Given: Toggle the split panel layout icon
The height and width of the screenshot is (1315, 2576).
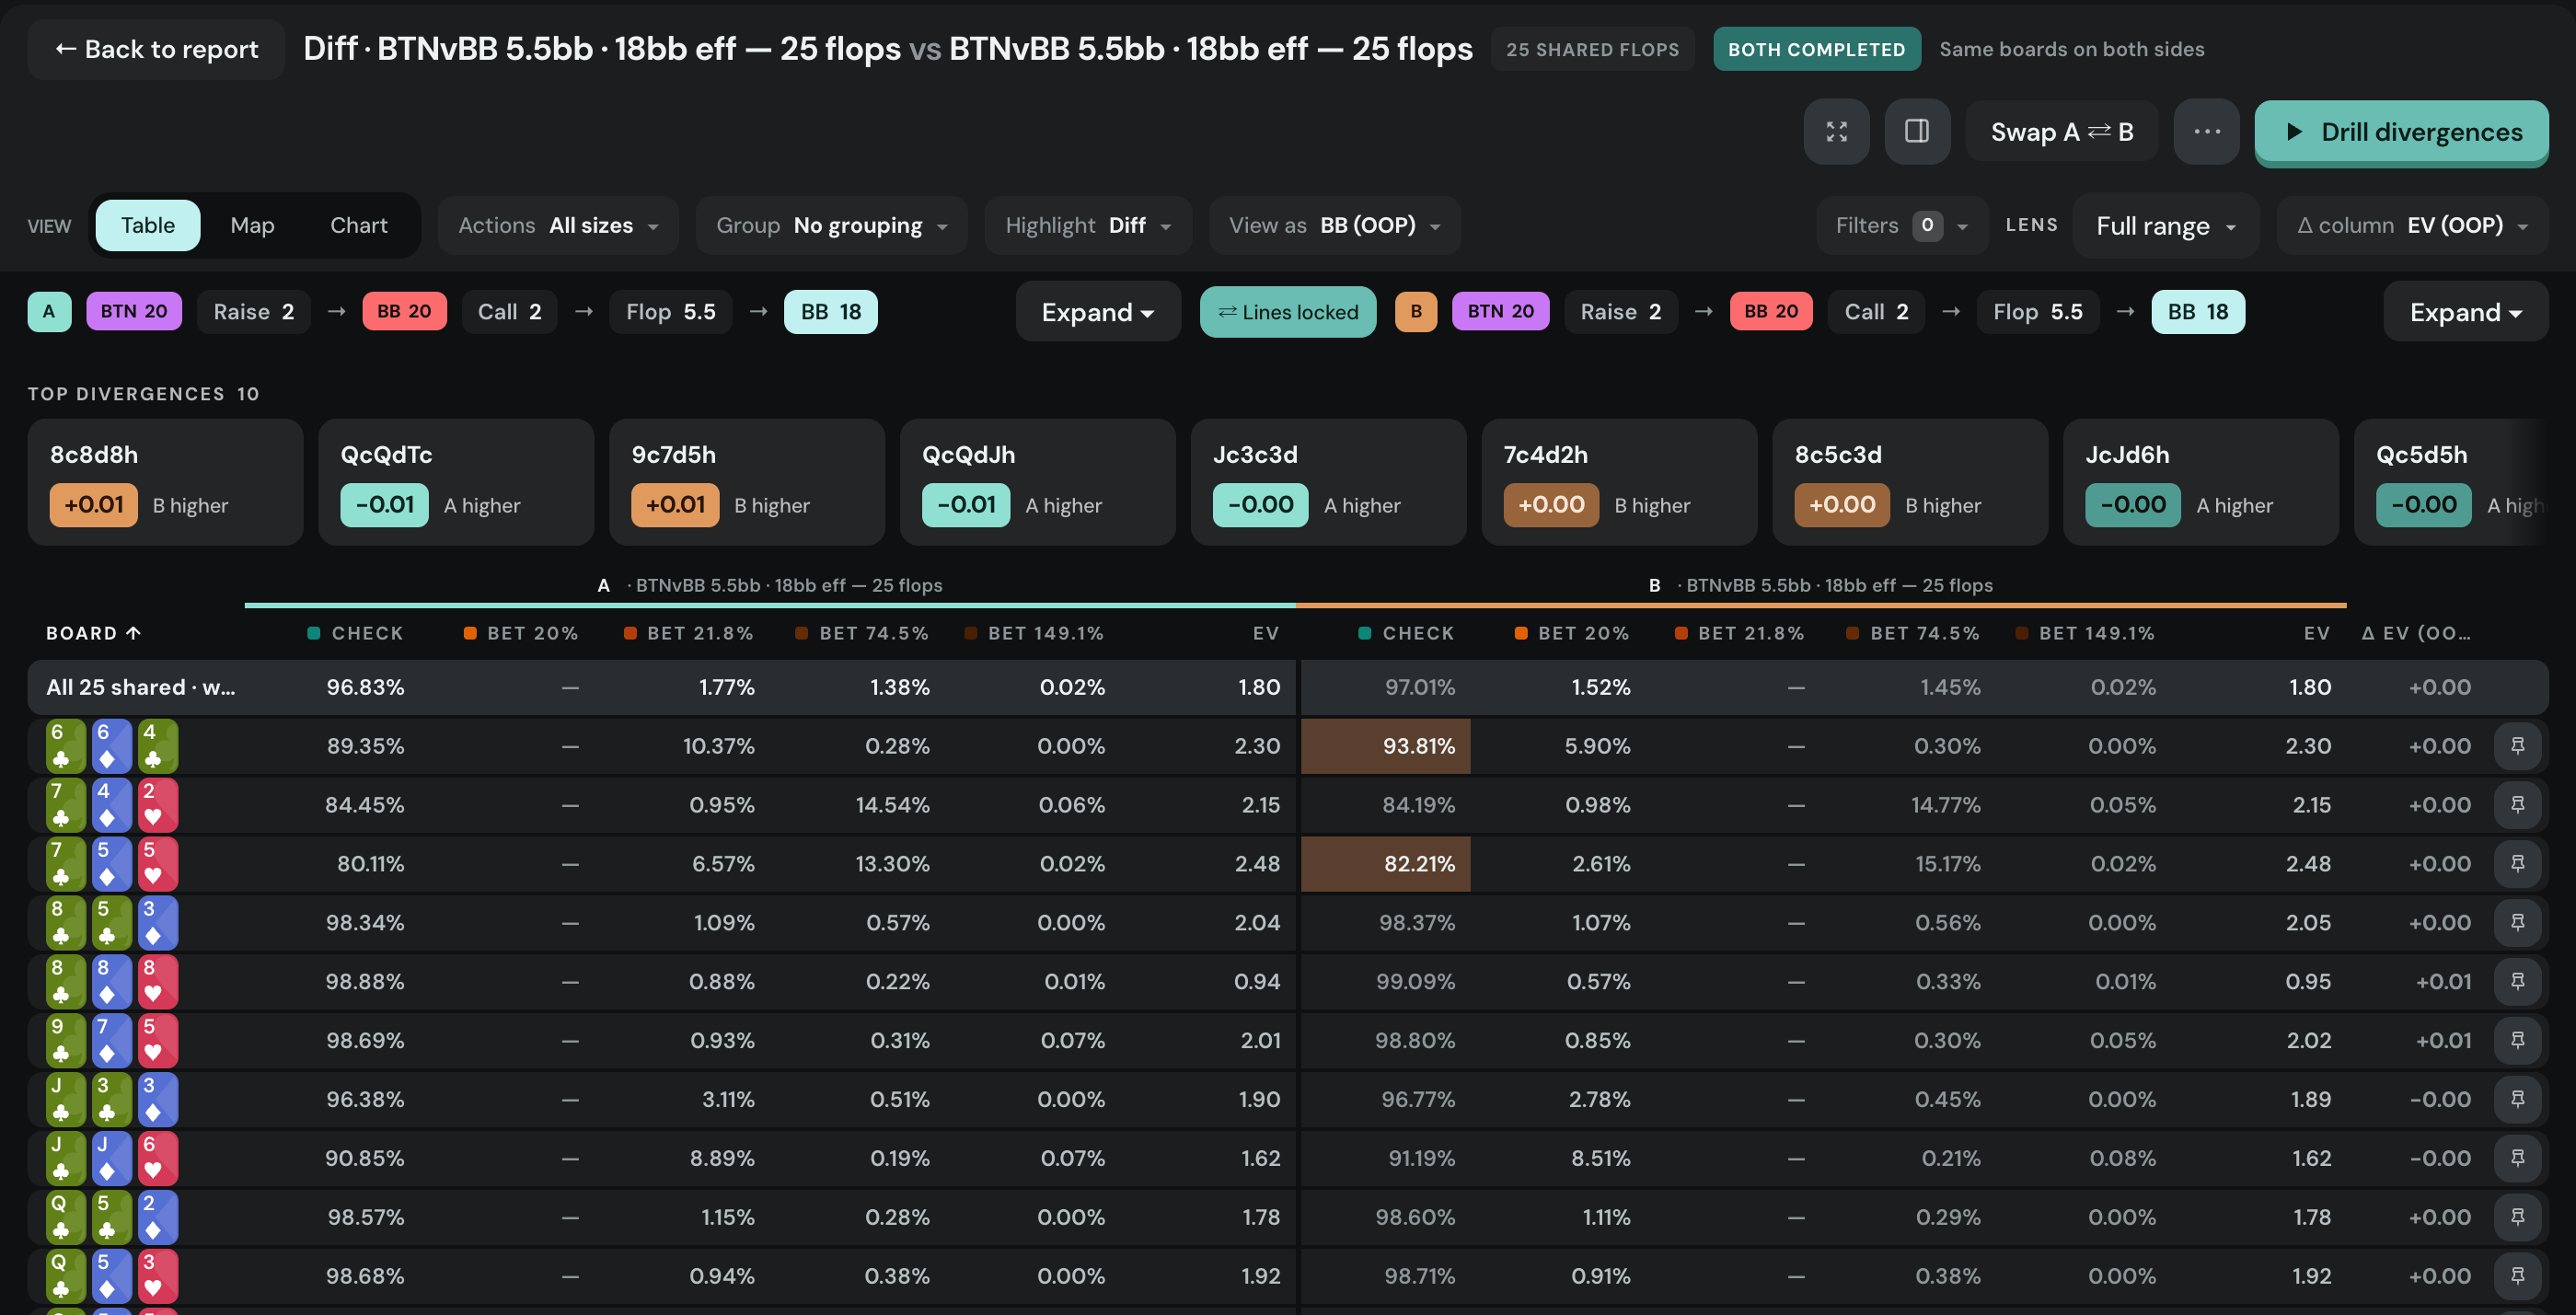Looking at the screenshot, I should [x=1917, y=132].
